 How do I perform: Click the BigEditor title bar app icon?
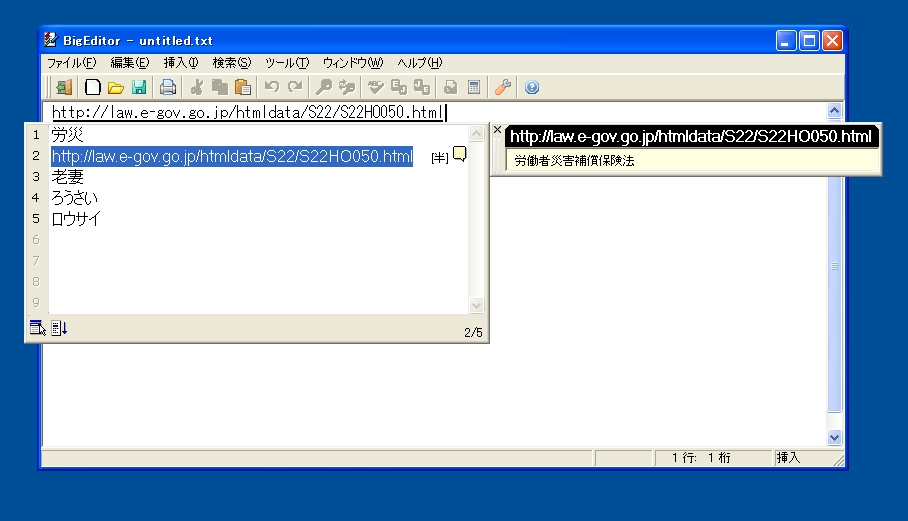51,40
